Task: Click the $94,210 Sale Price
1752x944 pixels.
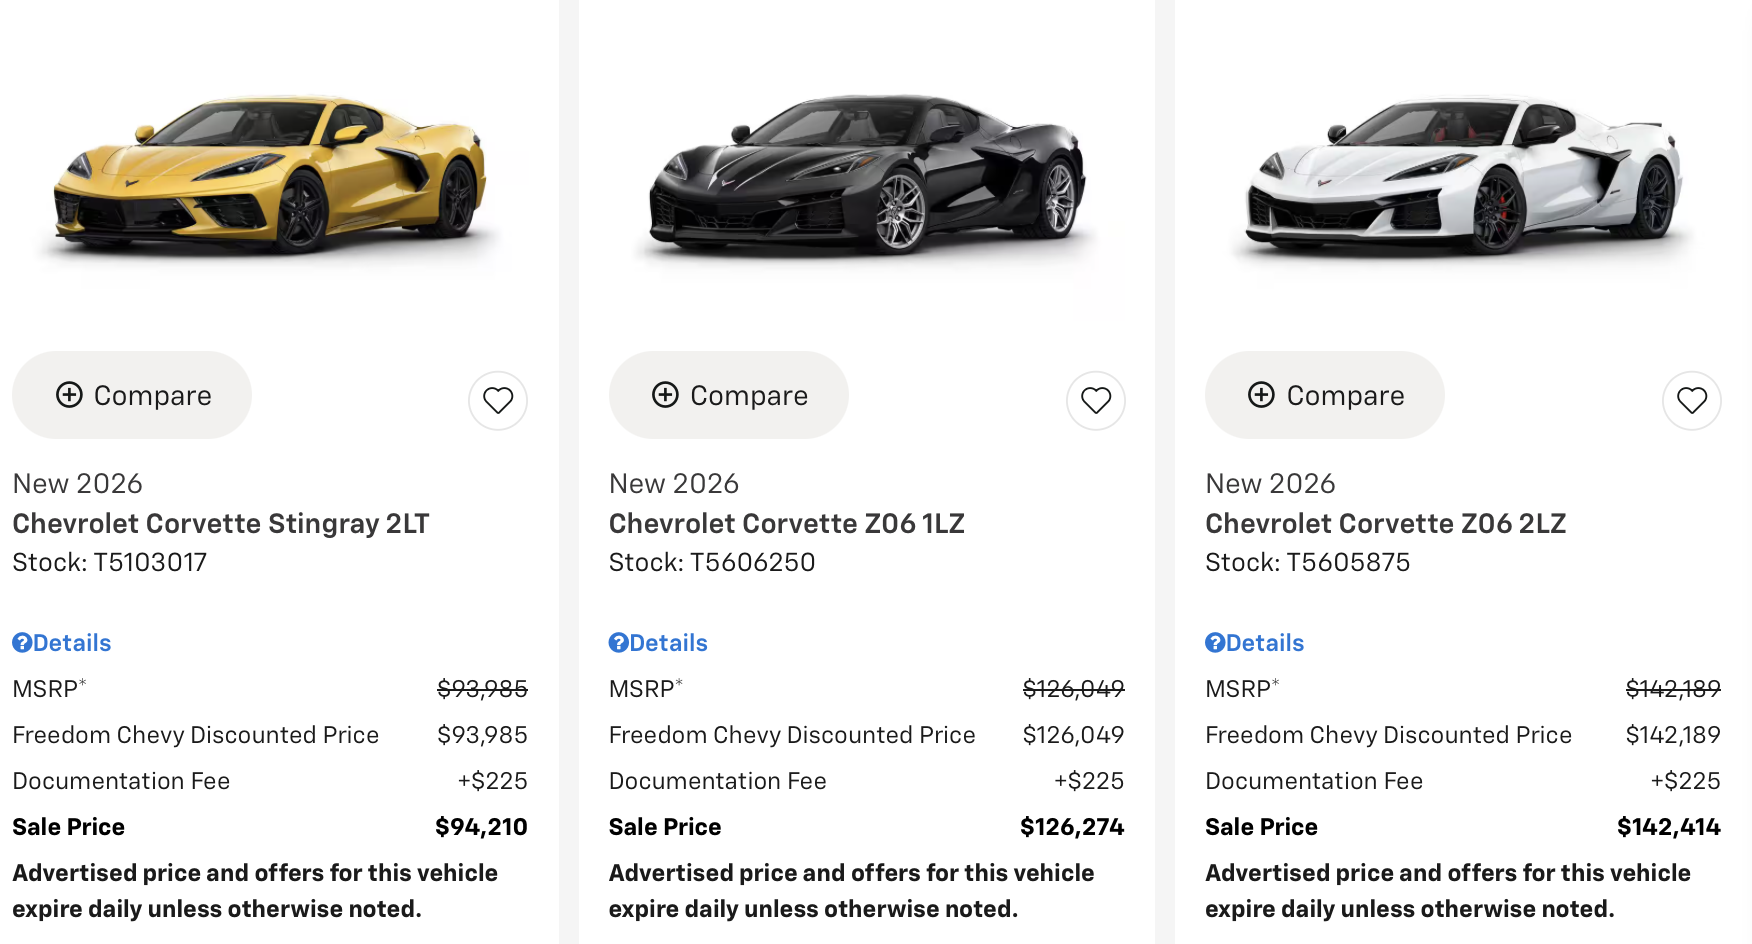Action: (481, 827)
